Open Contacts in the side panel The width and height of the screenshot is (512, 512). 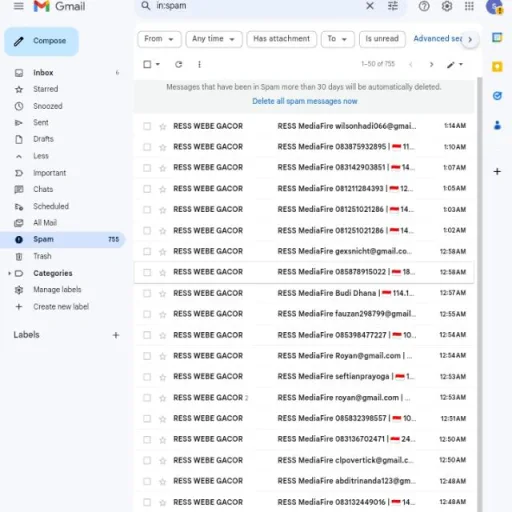pos(497,125)
